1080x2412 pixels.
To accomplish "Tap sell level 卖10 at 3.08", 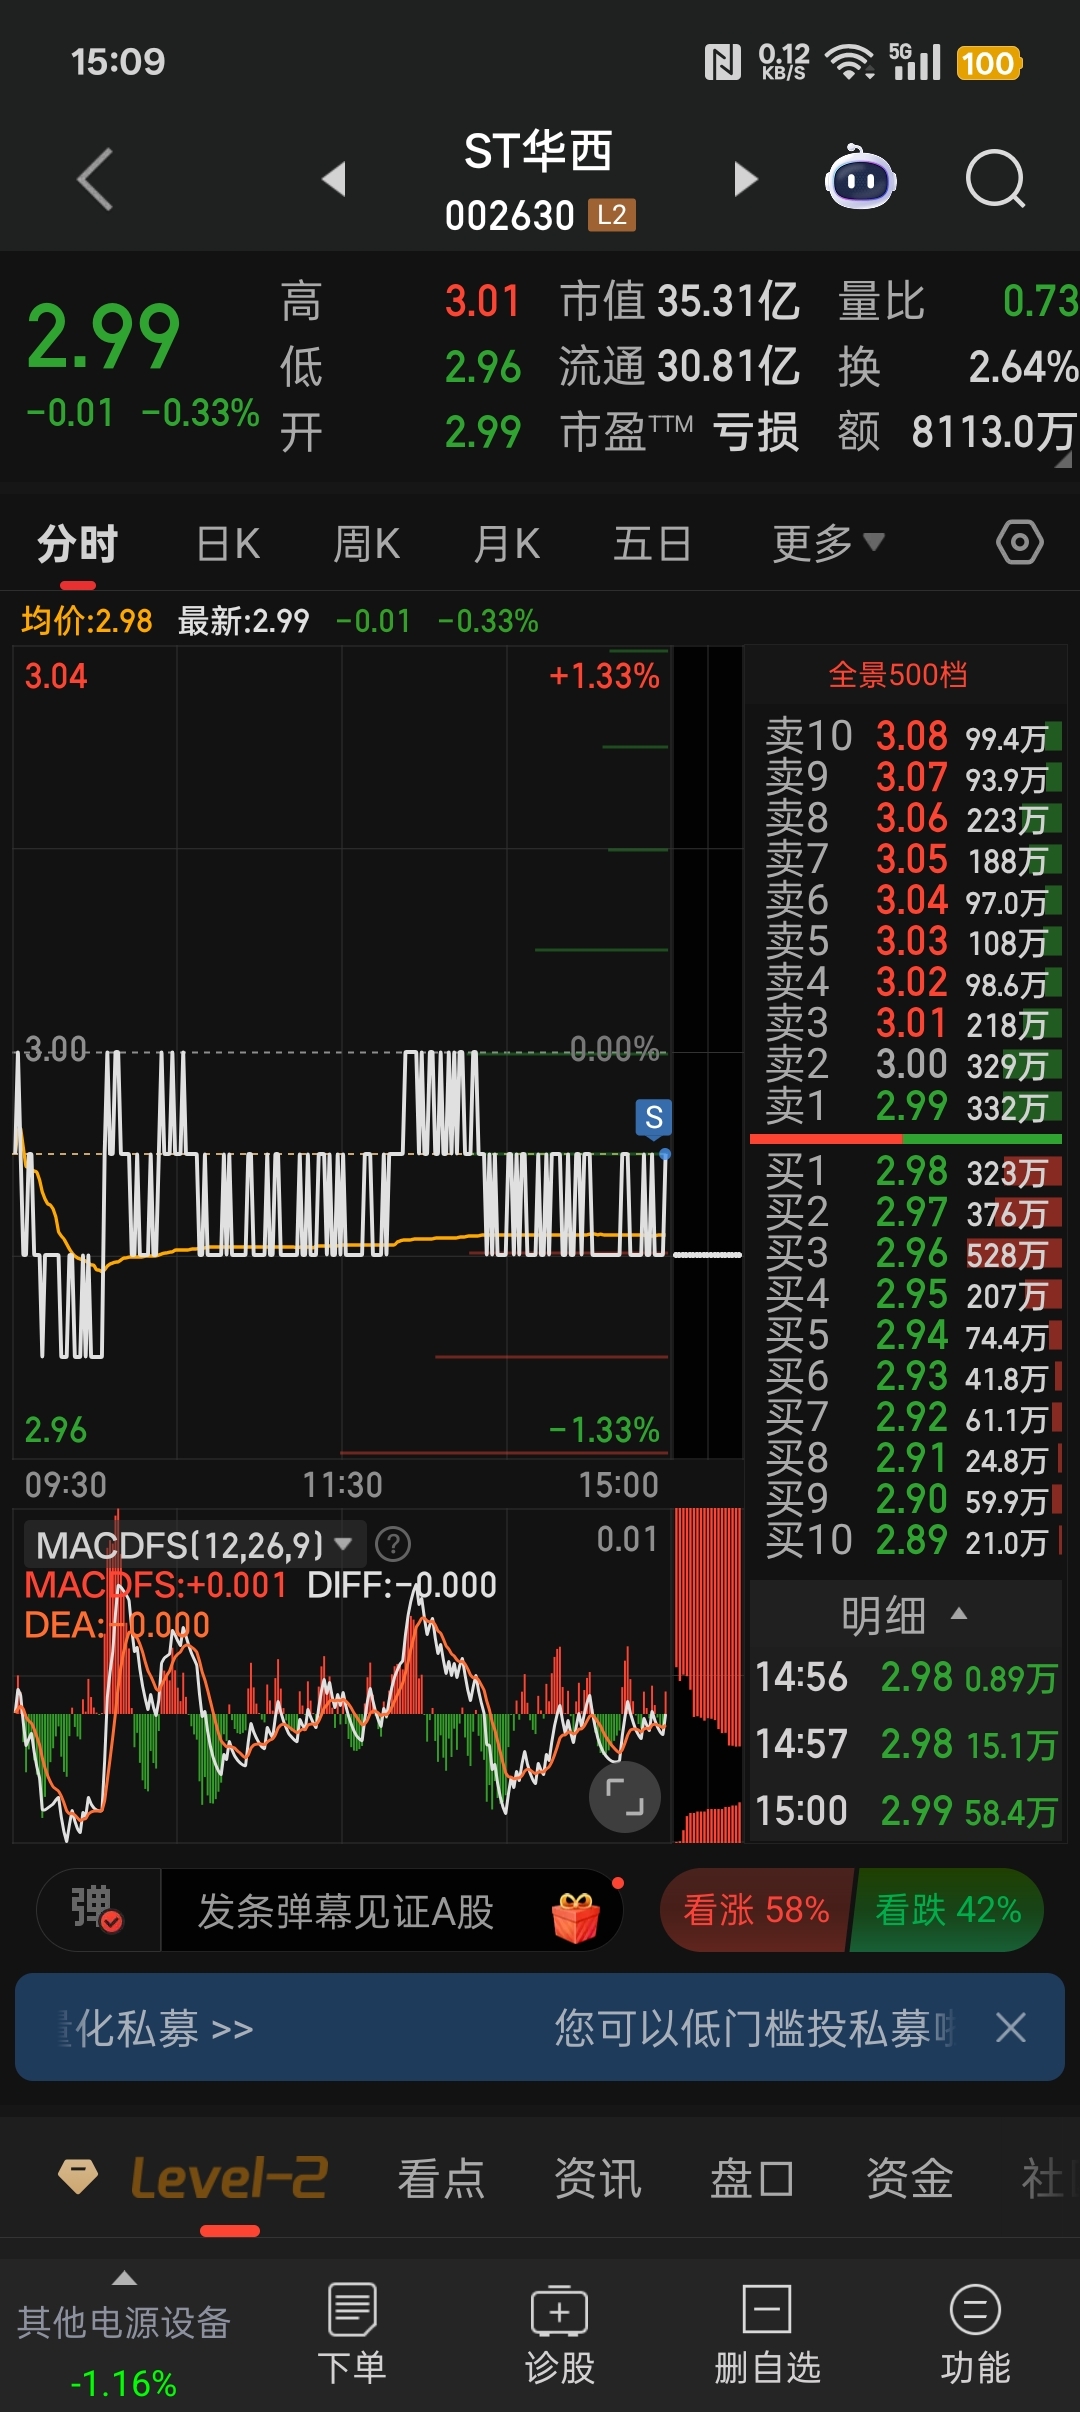I will 906,737.
